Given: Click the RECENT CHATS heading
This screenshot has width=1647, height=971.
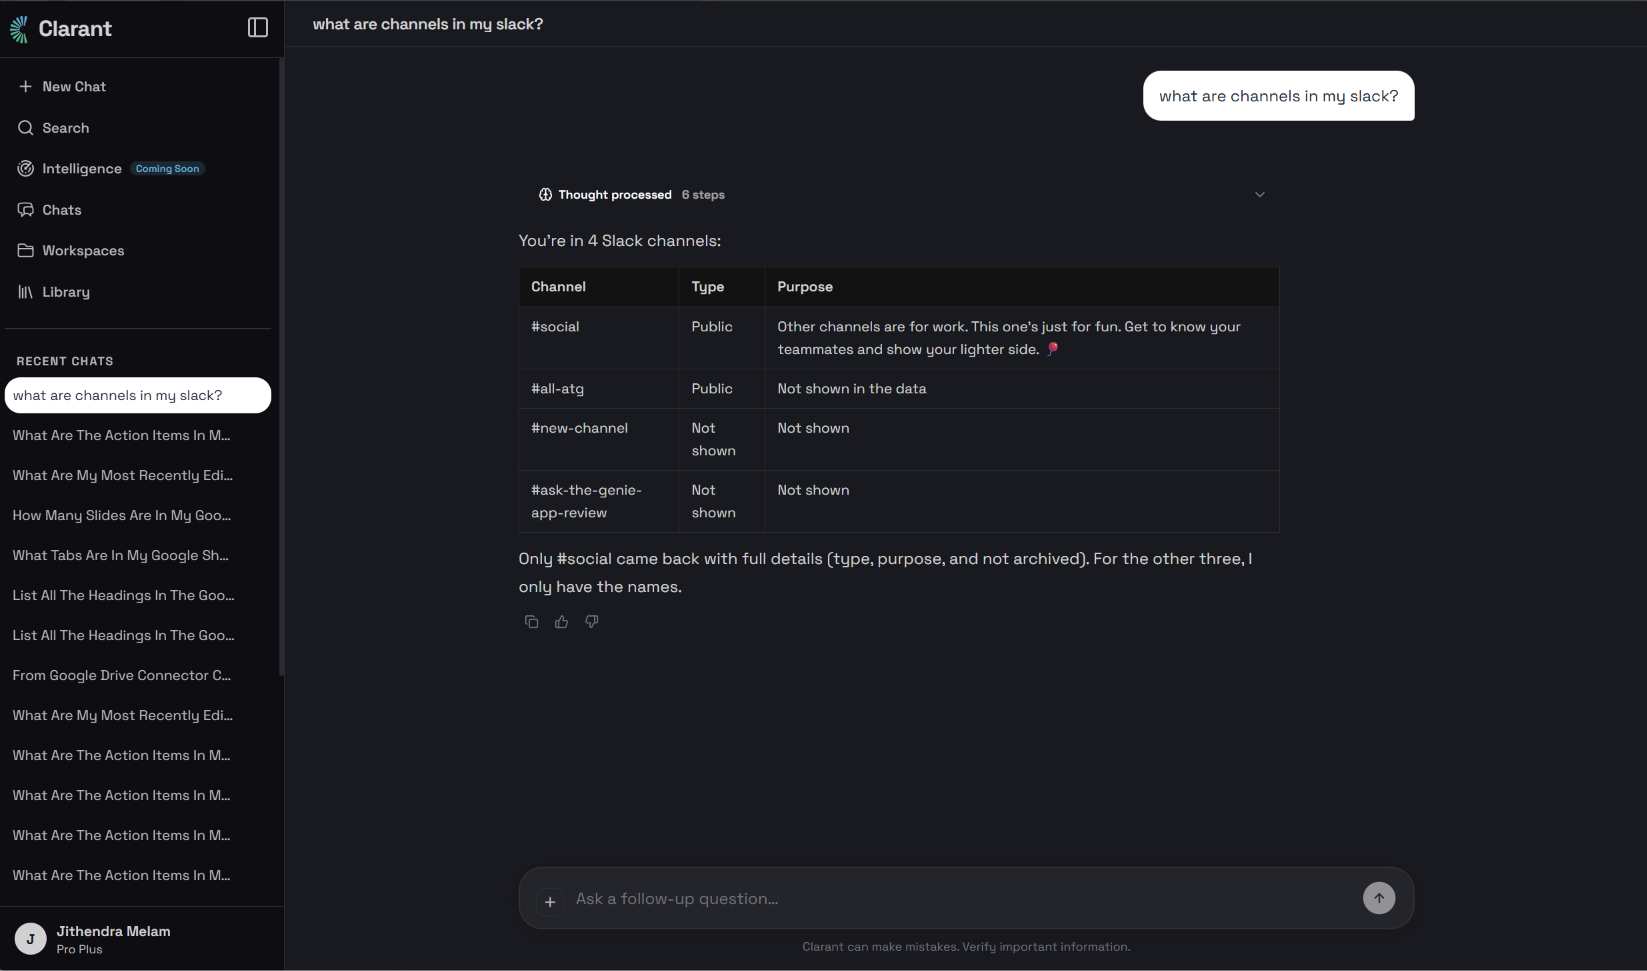Looking at the screenshot, I should pos(65,361).
